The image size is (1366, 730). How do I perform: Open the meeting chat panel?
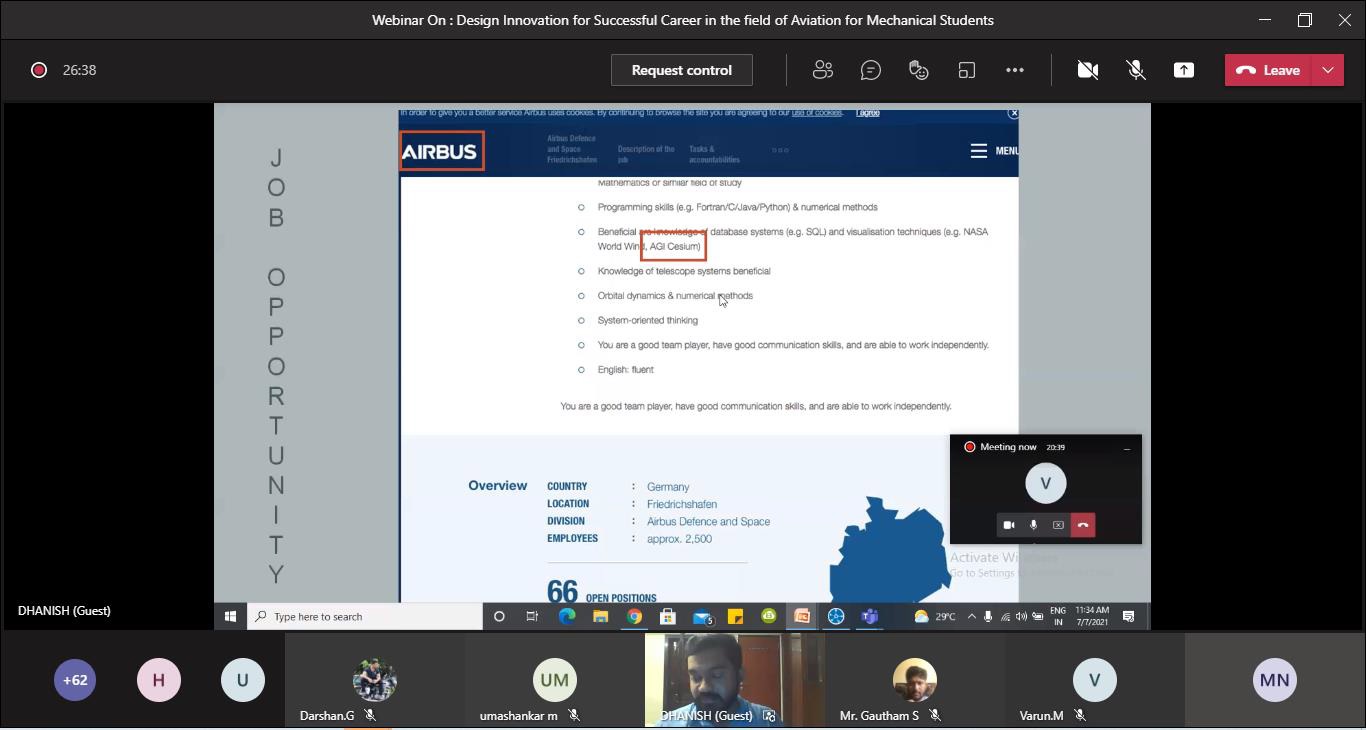point(871,70)
